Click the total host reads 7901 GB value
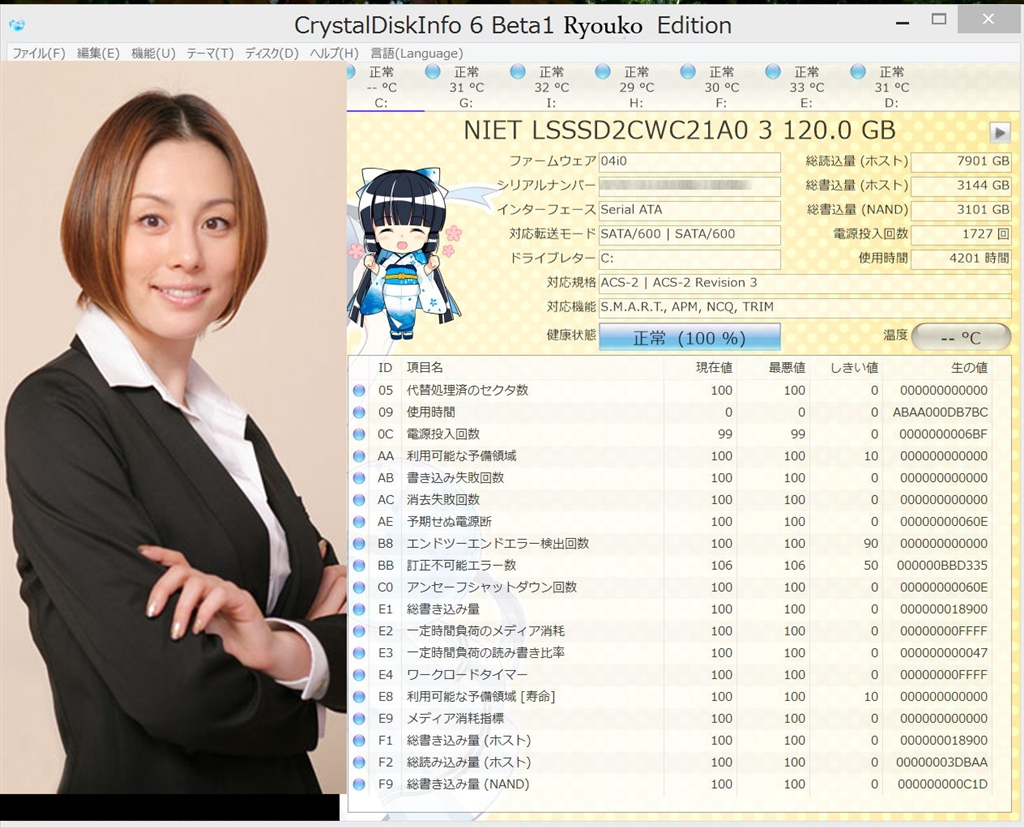 point(961,161)
